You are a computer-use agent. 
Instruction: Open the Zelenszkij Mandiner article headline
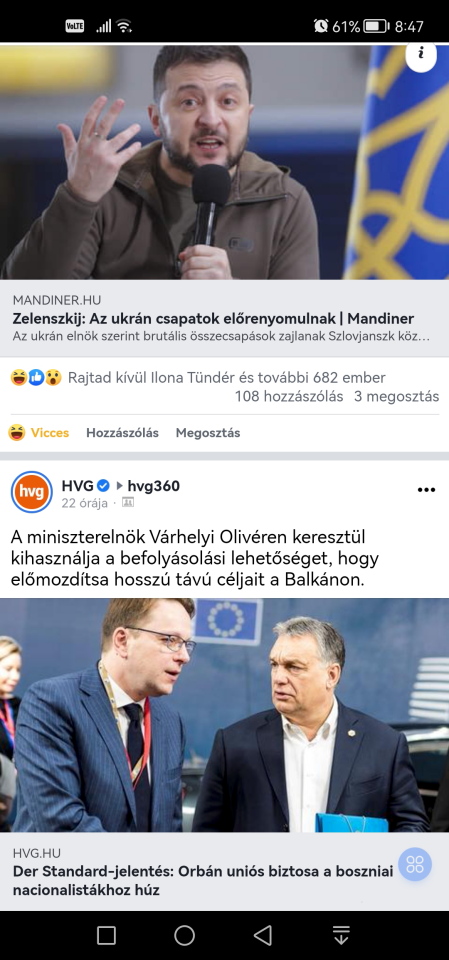pyautogui.click(x=213, y=318)
